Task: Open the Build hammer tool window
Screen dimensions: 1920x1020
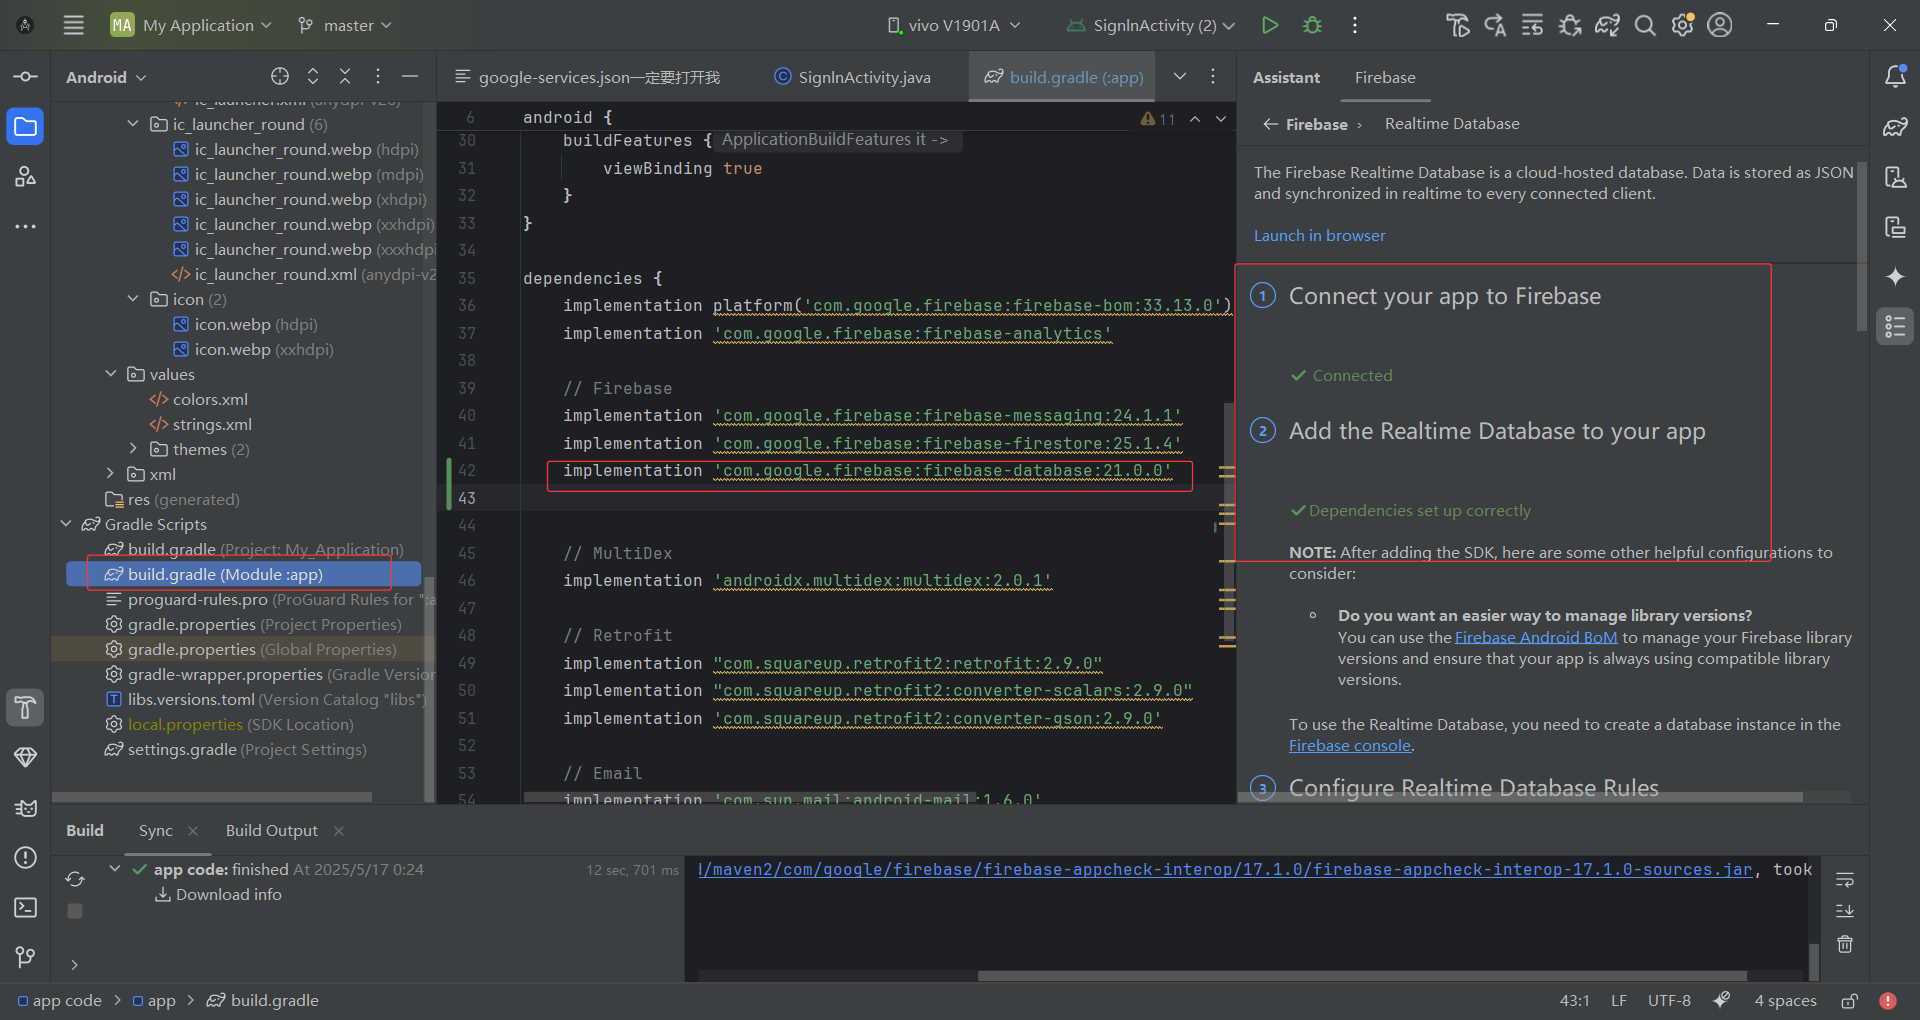Action: point(26,707)
